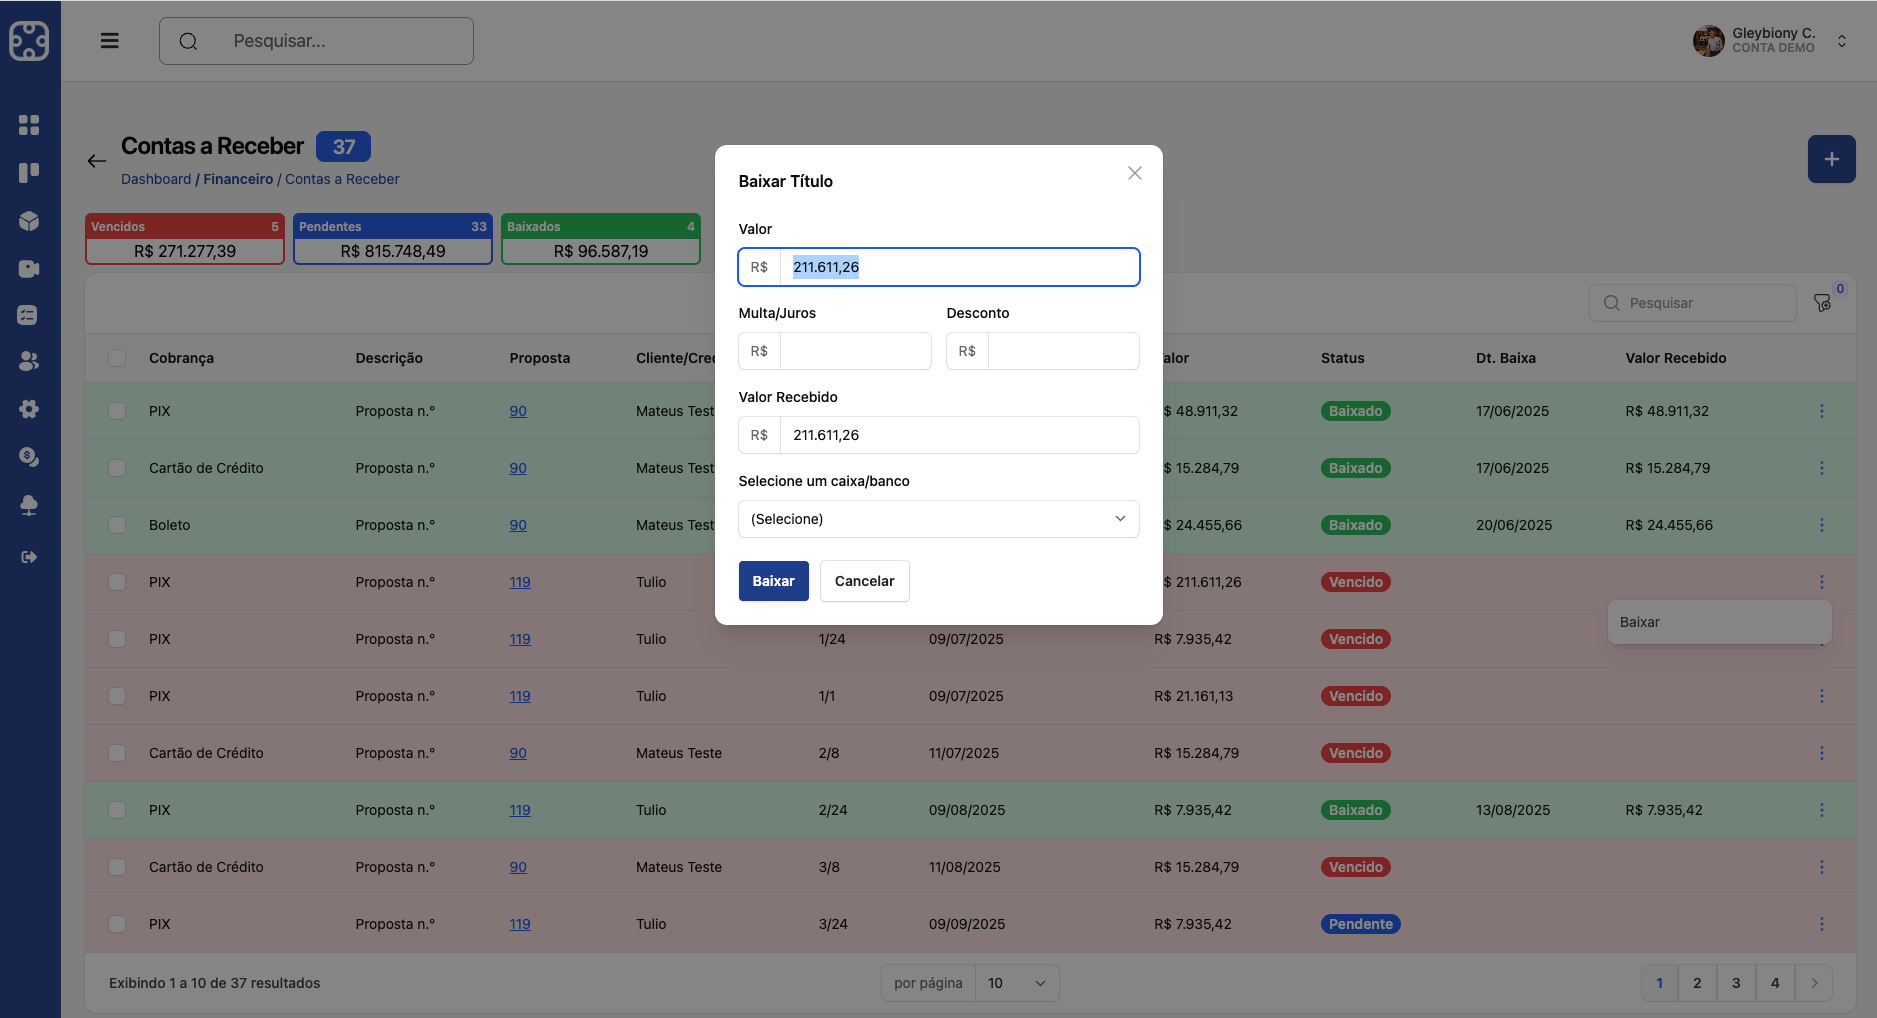Click the logout icon in sidebar
The width and height of the screenshot is (1877, 1018).
pyautogui.click(x=29, y=557)
